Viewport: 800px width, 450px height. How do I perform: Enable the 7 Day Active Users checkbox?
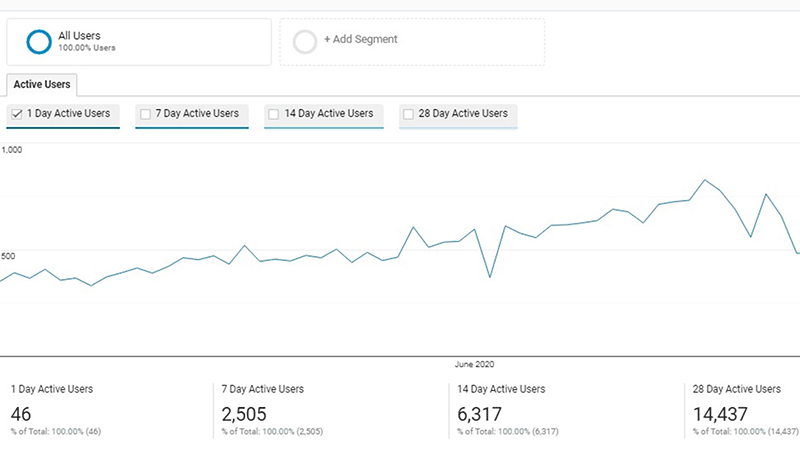click(145, 114)
